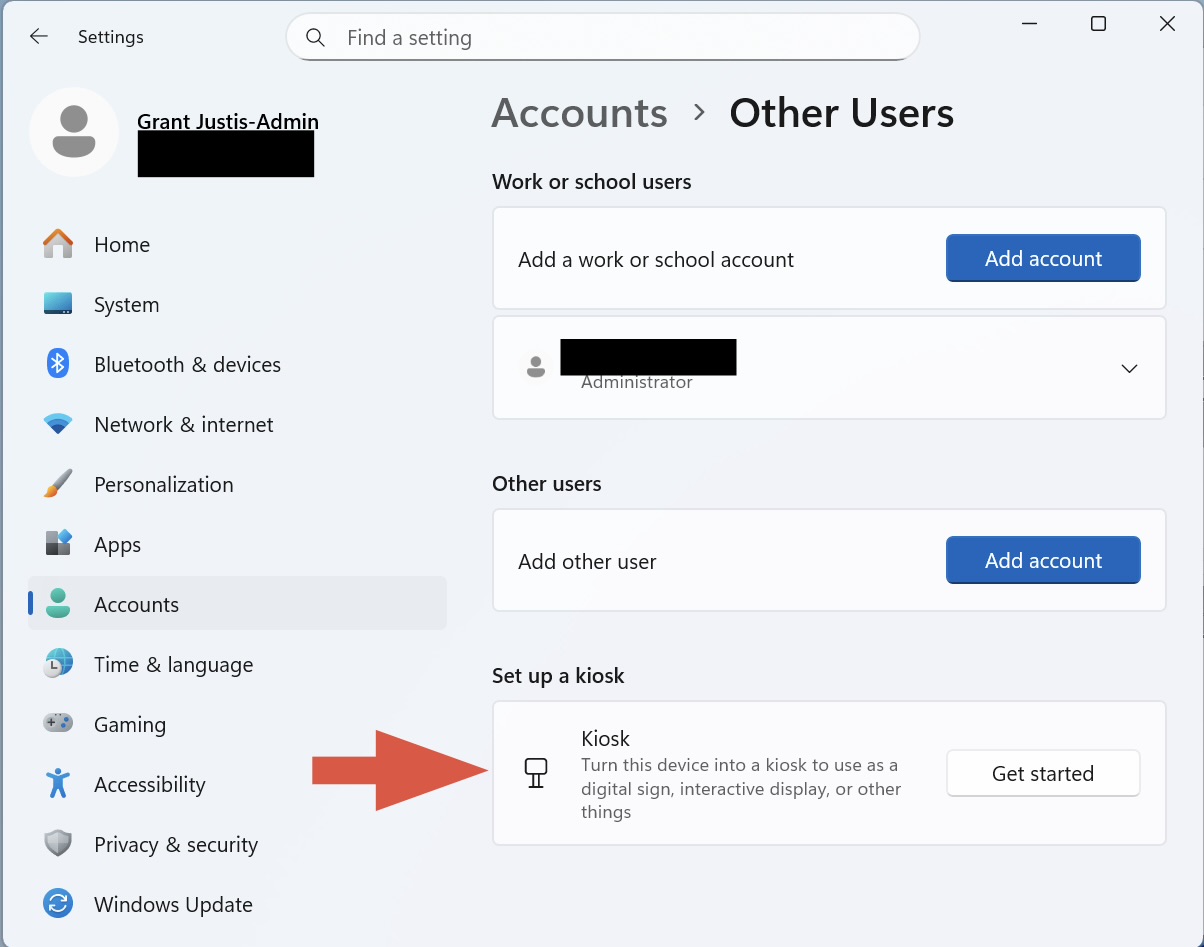Open the Home settings page
Image resolution: width=1204 pixels, height=947 pixels.
[x=237, y=244]
